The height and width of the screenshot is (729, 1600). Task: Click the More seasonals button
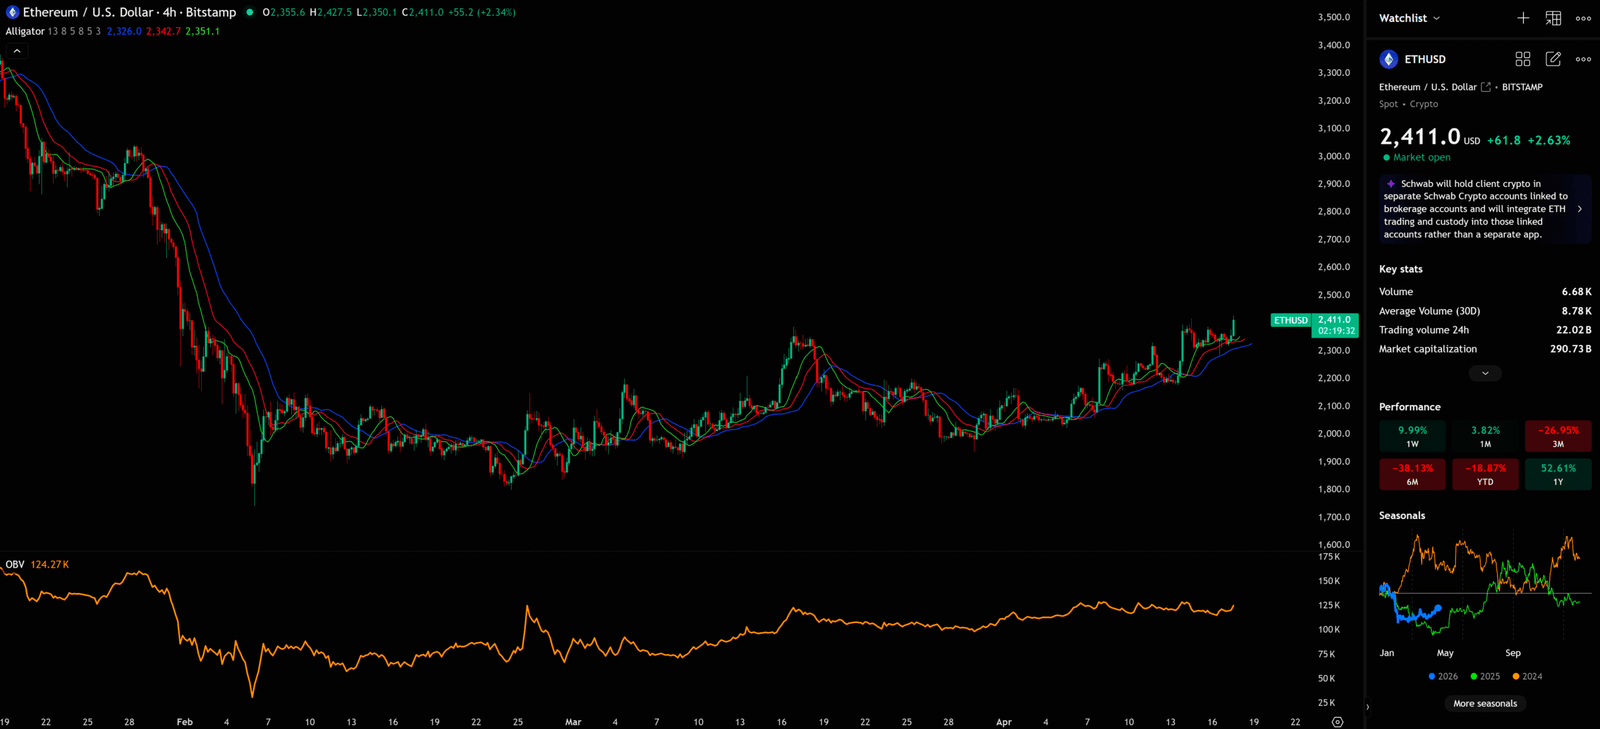(x=1485, y=704)
